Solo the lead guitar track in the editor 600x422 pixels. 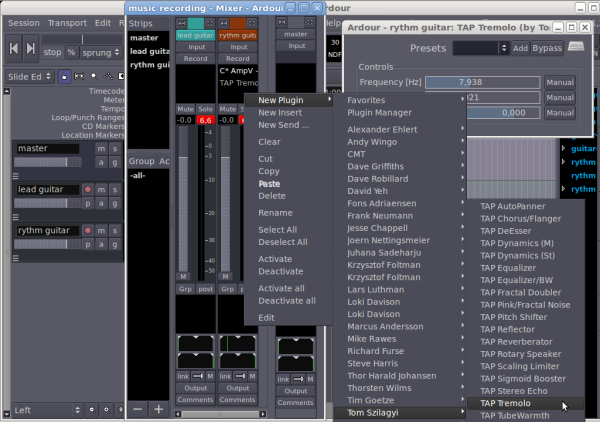point(115,189)
